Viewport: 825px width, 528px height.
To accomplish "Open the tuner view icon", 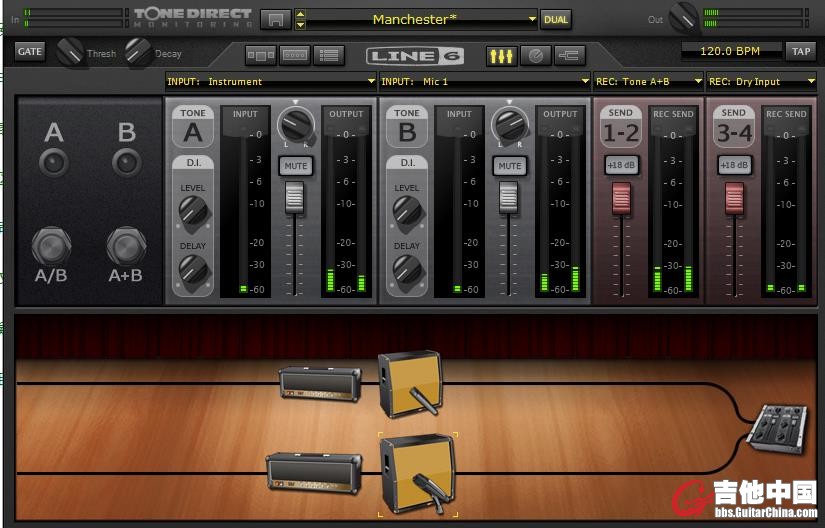I will pos(536,56).
